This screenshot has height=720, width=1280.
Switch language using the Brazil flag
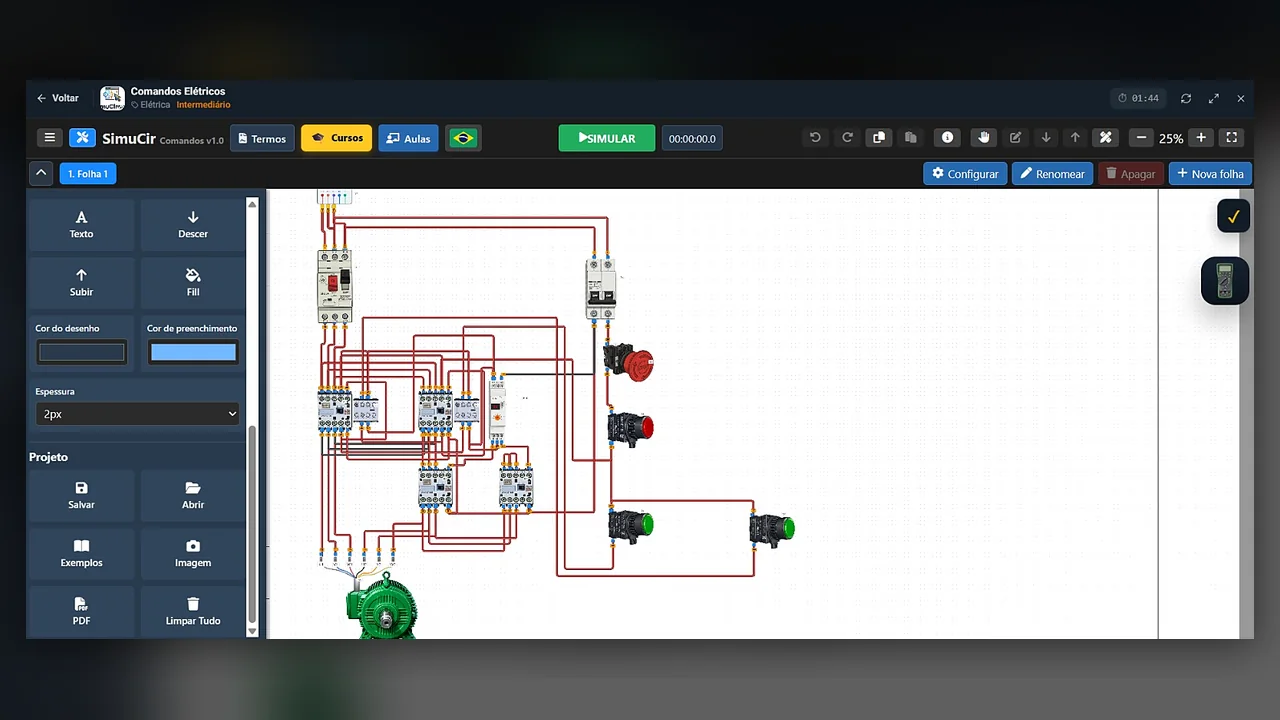(463, 138)
